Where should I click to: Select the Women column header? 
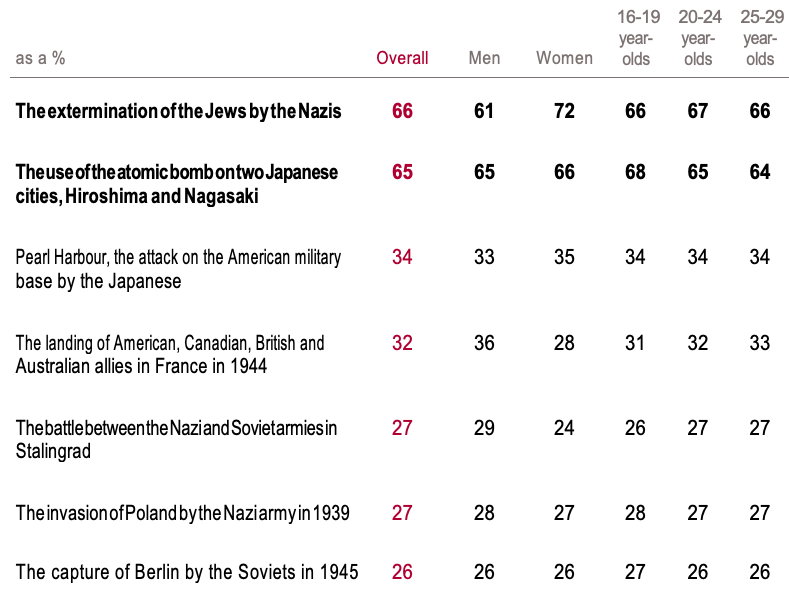click(x=564, y=58)
